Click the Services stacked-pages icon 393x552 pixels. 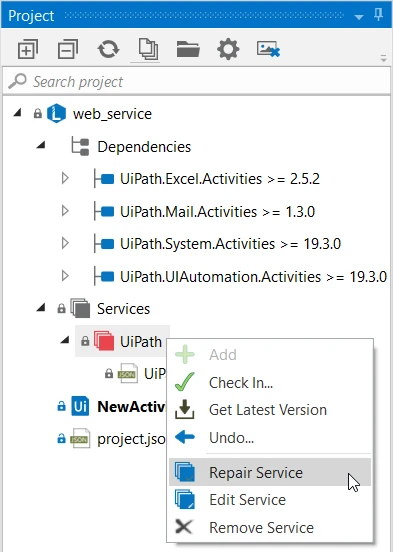pos(80,308)
